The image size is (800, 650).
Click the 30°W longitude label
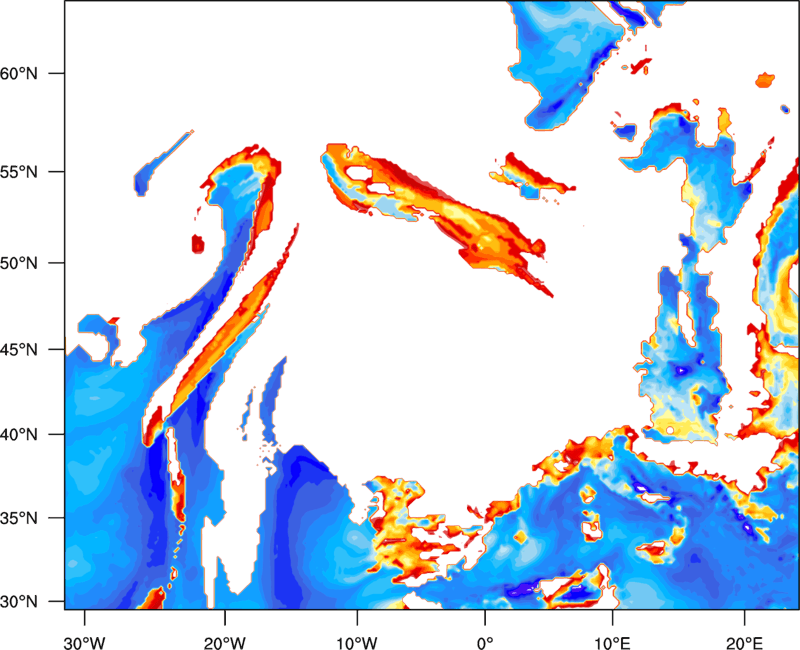point(85,643)
